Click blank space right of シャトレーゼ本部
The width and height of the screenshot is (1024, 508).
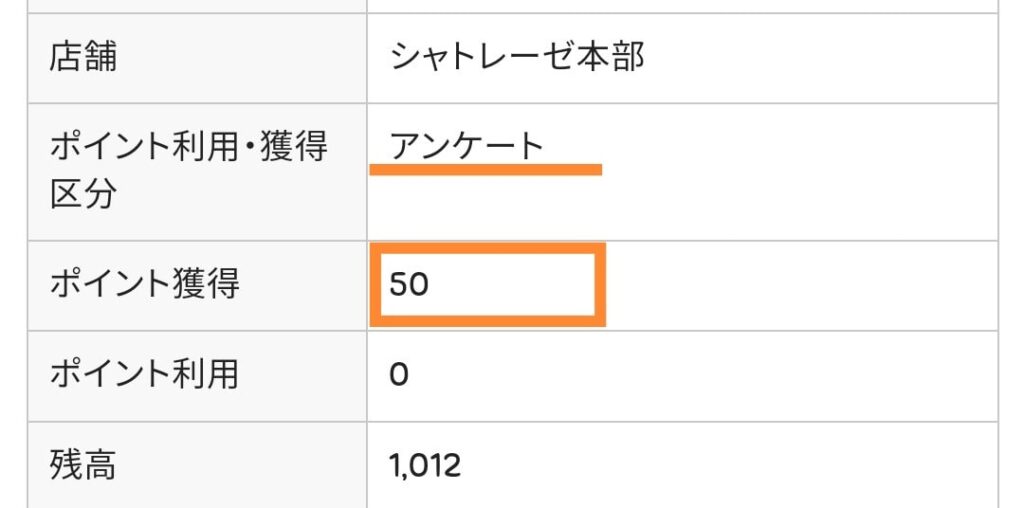point(820,56)
